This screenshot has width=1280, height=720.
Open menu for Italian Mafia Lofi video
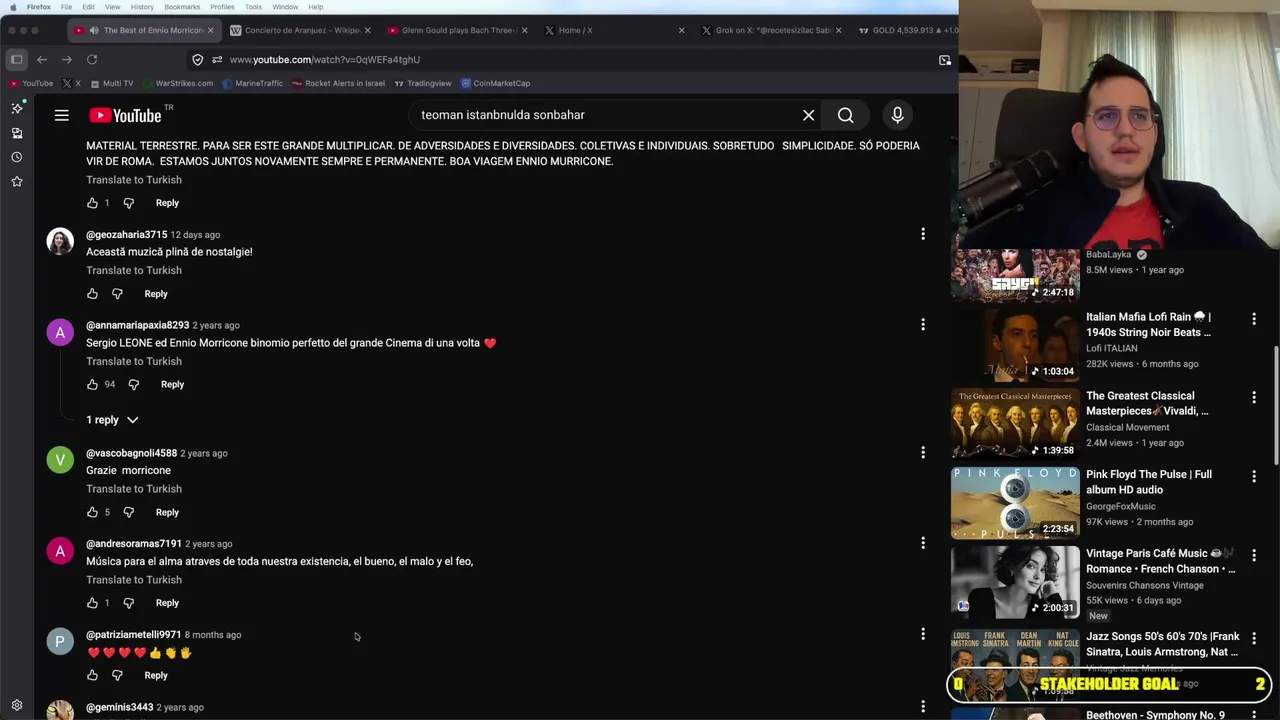(1254, 319)
